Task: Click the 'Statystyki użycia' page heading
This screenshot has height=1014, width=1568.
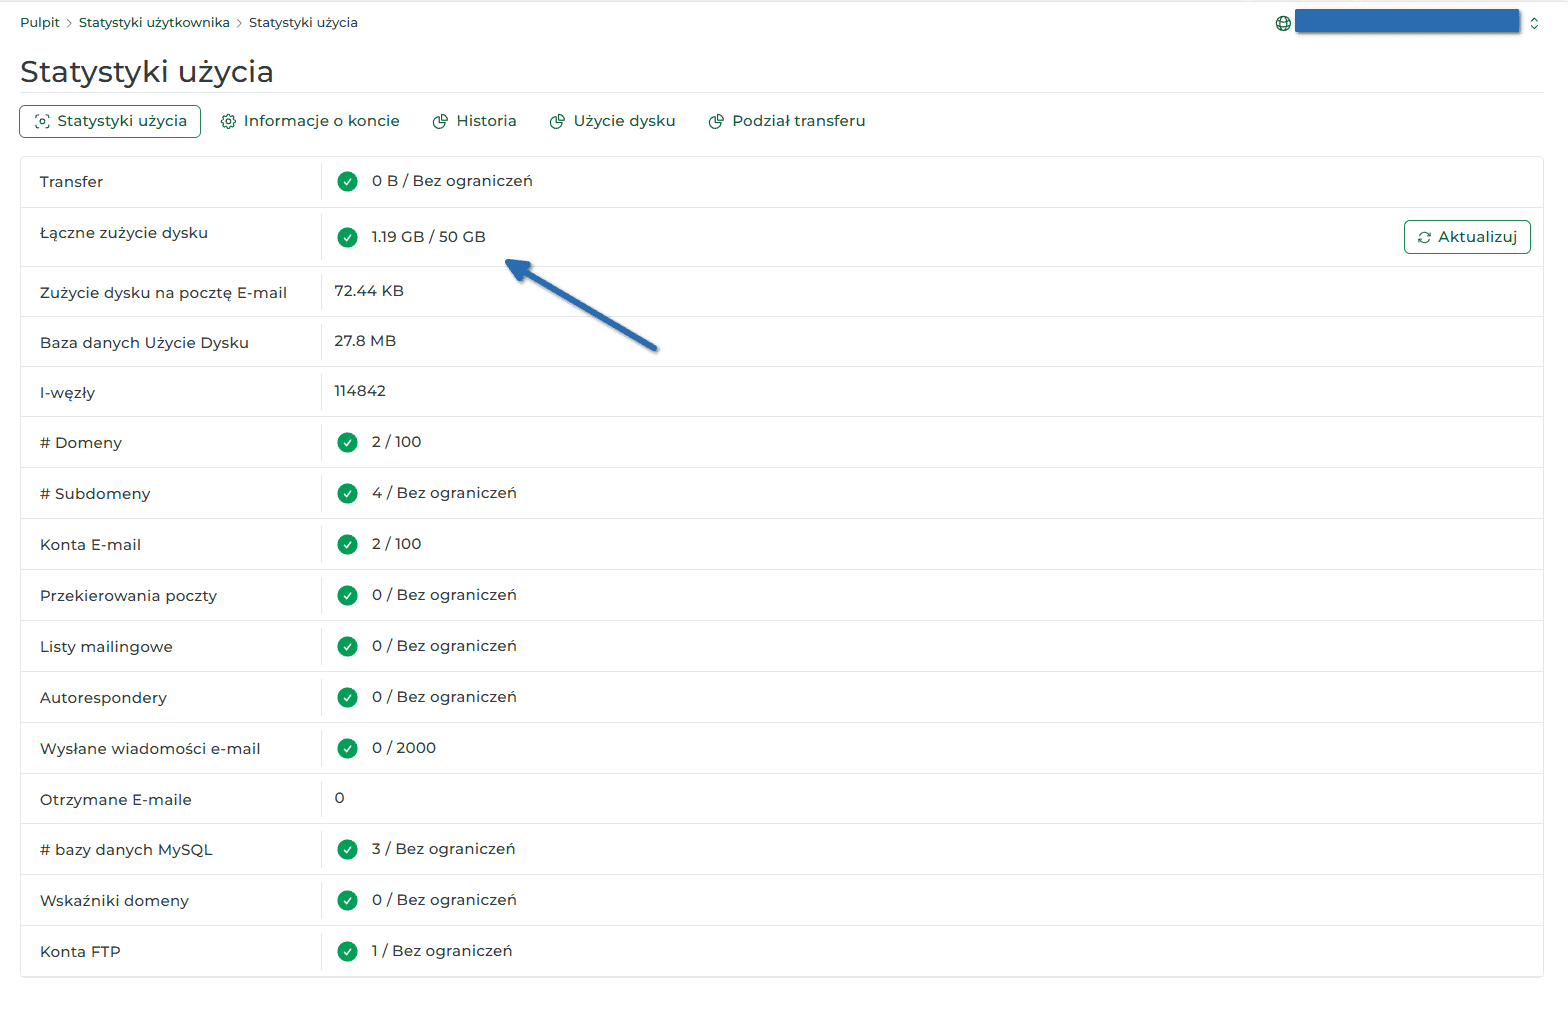Action: (x=147, y=72)
